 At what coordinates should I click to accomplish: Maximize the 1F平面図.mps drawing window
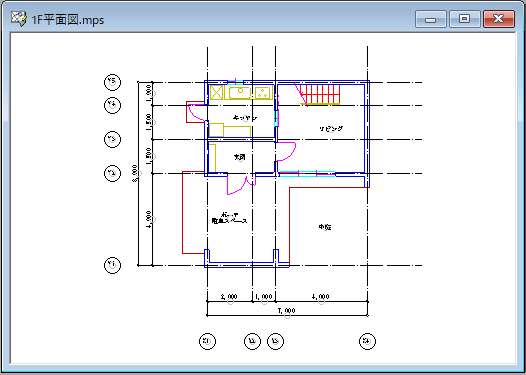(465, 19)
